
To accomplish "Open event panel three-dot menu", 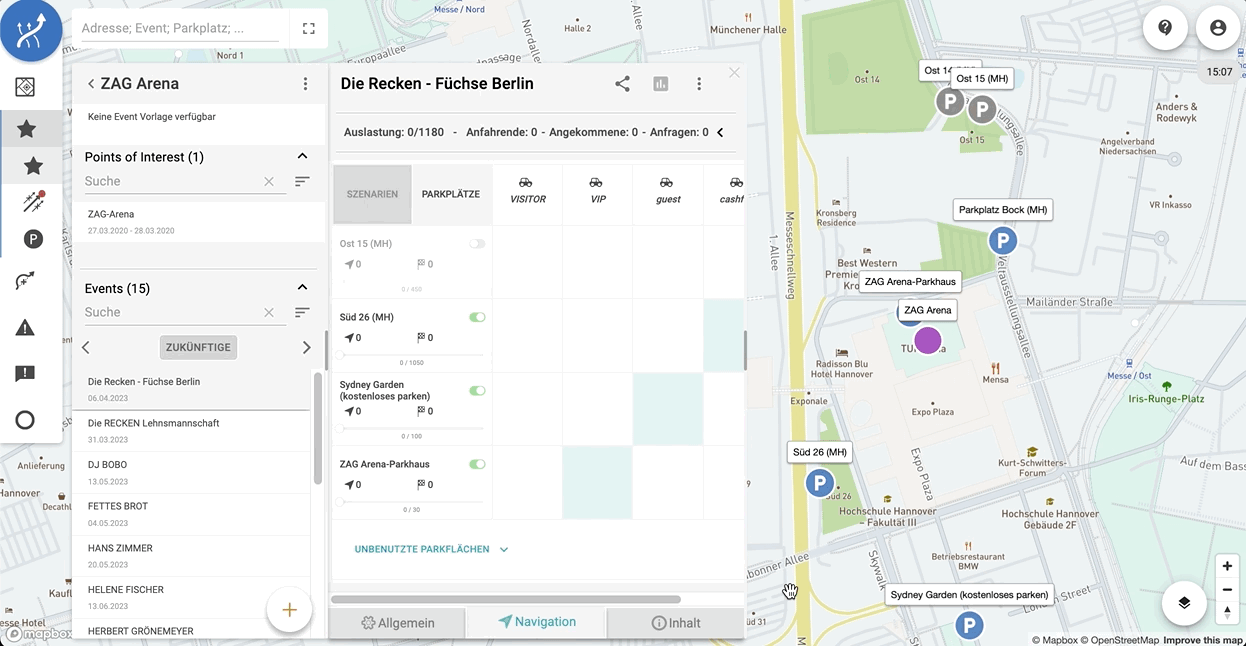I will tap(700, 84).
